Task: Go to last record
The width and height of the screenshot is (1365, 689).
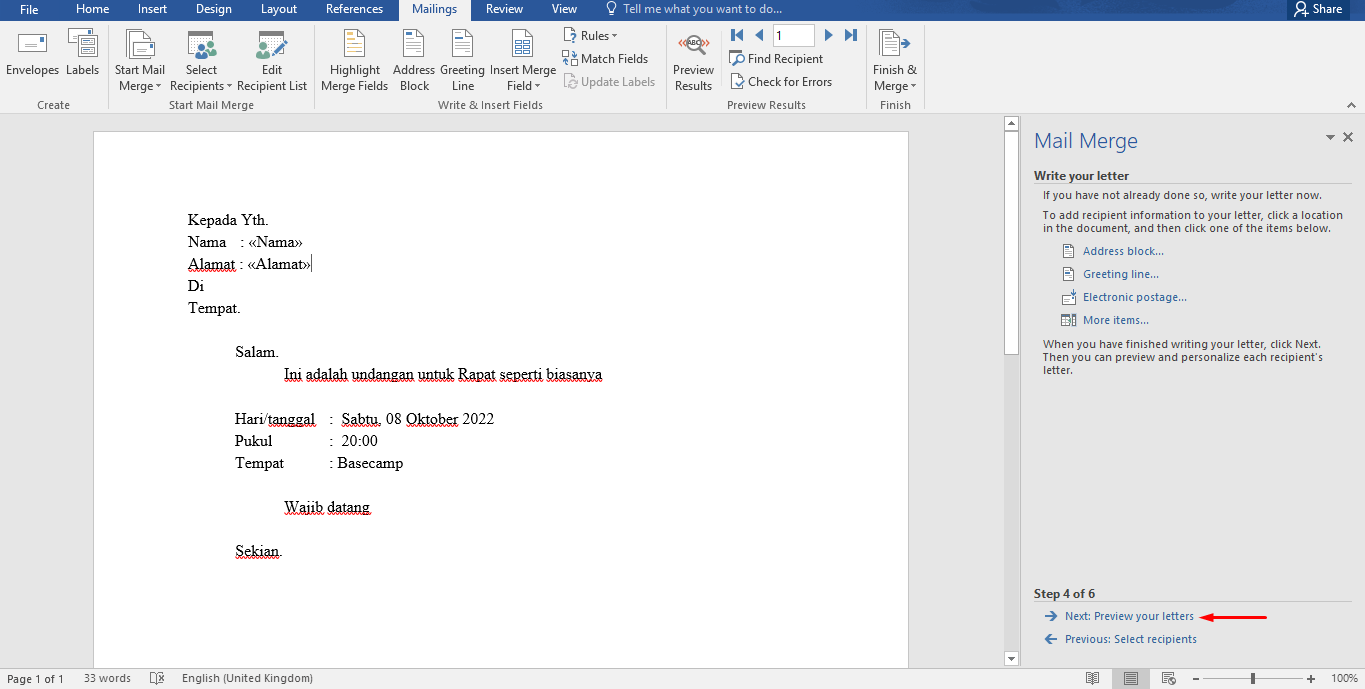Action: [851, 35]
